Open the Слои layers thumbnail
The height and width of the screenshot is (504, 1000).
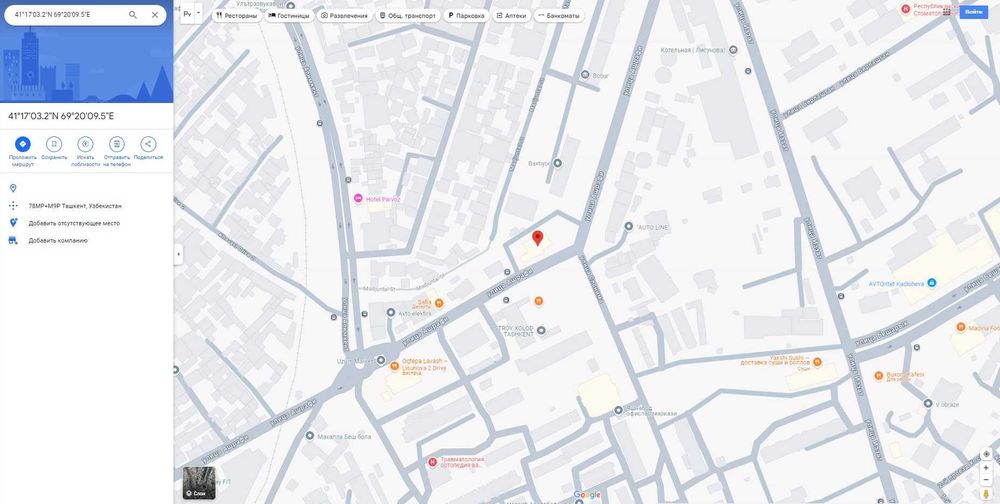(199, 483)
